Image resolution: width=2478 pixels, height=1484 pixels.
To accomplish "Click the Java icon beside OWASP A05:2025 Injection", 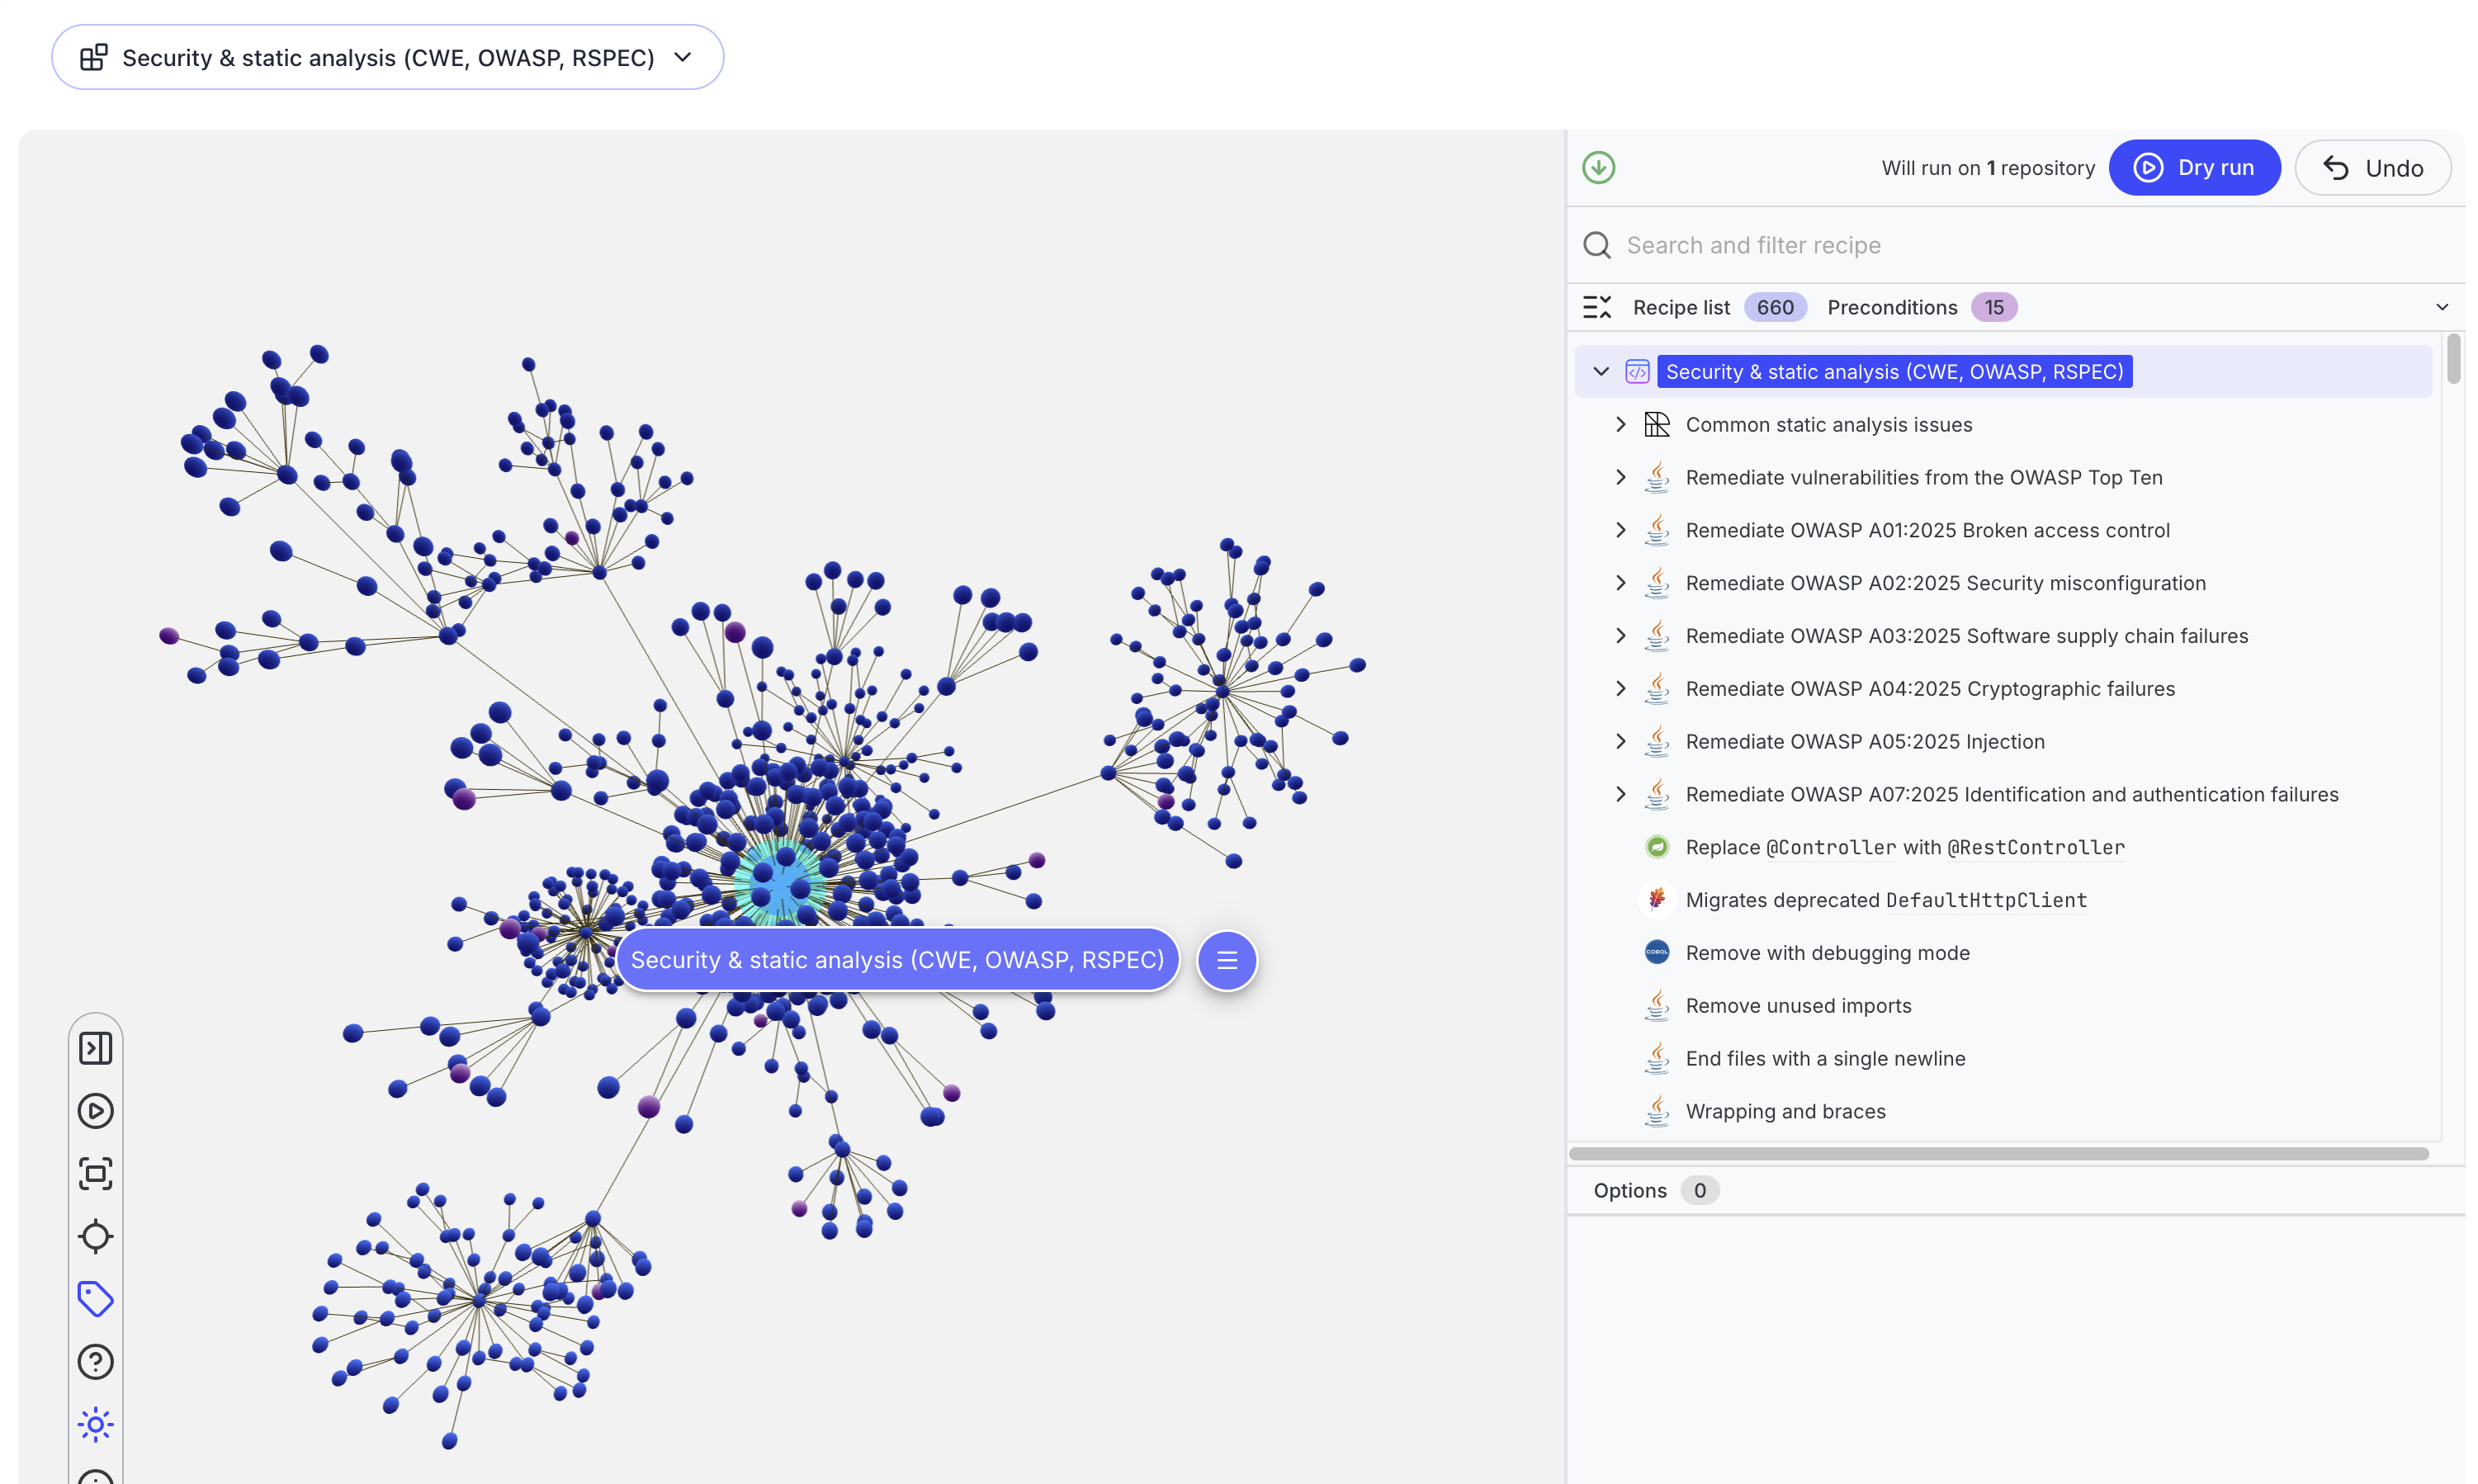I will pos(1656,741).
